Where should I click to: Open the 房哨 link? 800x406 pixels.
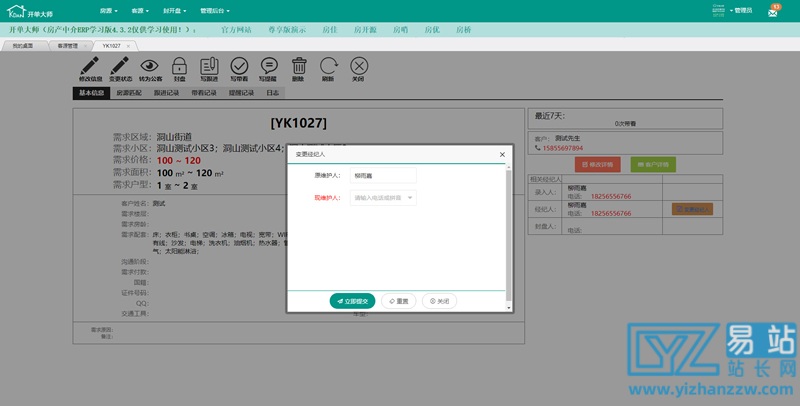pyautogui.click(x=401, y=30)
